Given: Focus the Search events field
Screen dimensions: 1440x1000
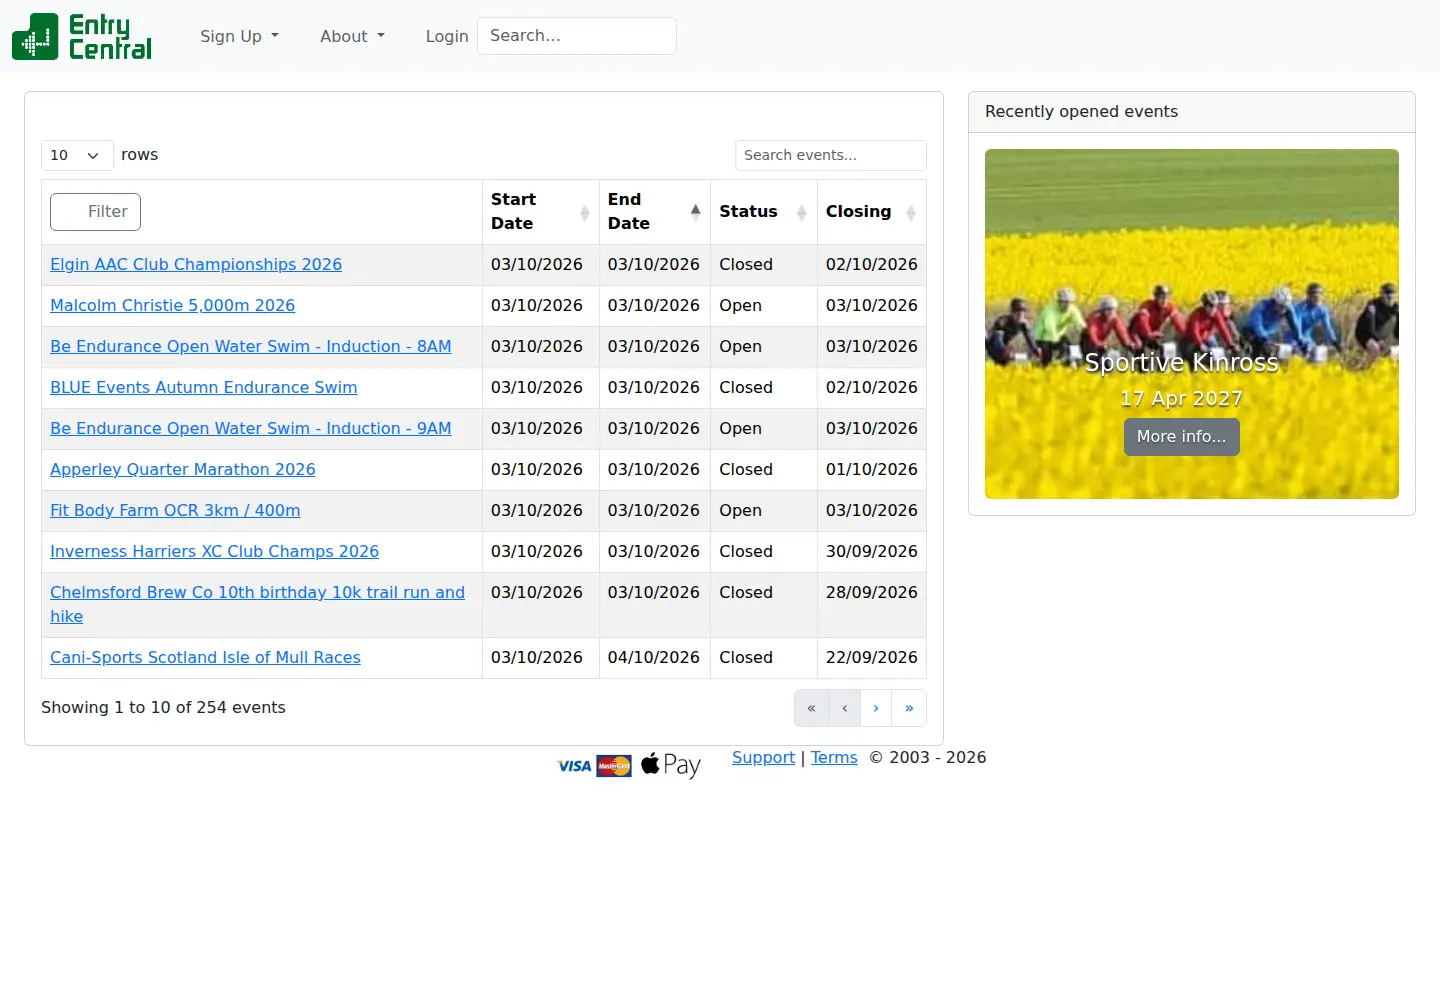Looking at the screenshot, I should click(x=831, y=155).
